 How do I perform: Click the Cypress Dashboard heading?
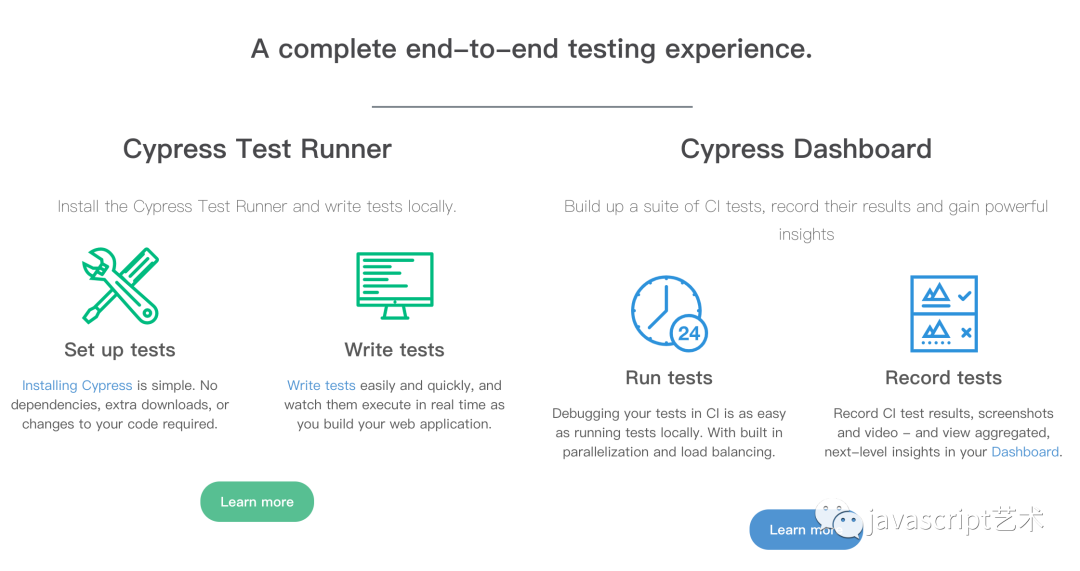tap(806, 149)
